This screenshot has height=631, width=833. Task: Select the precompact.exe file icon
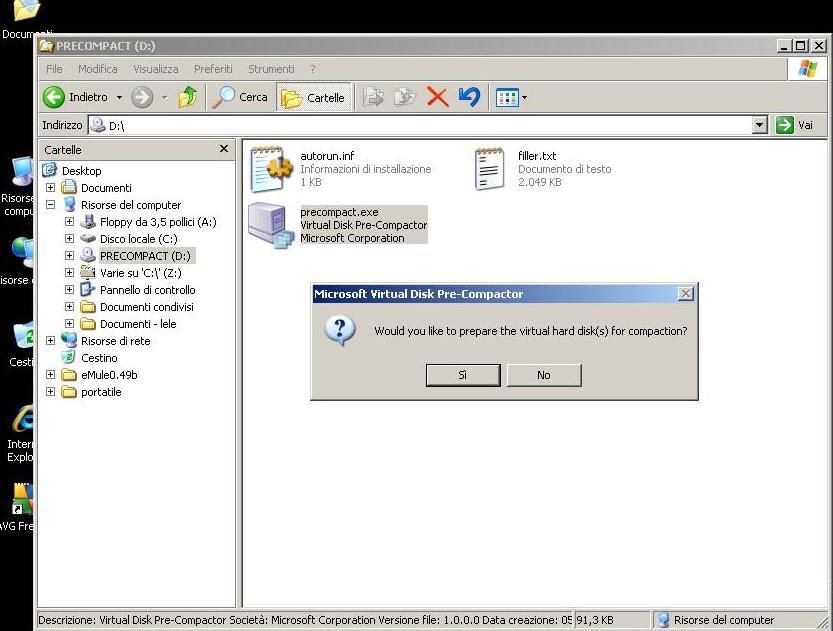[x=271, y=226]
